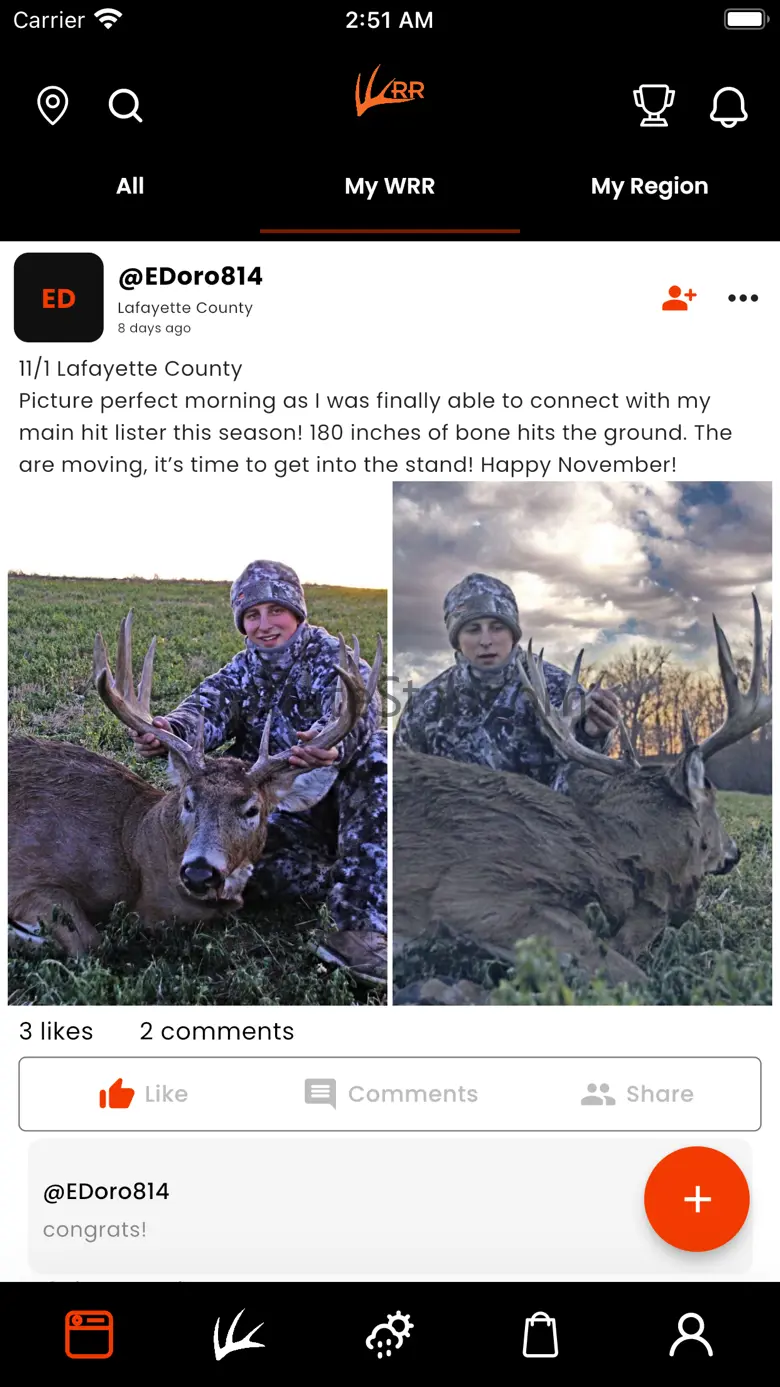Tap the Share button
The image size is (780, 1387).
point(637,1094)
